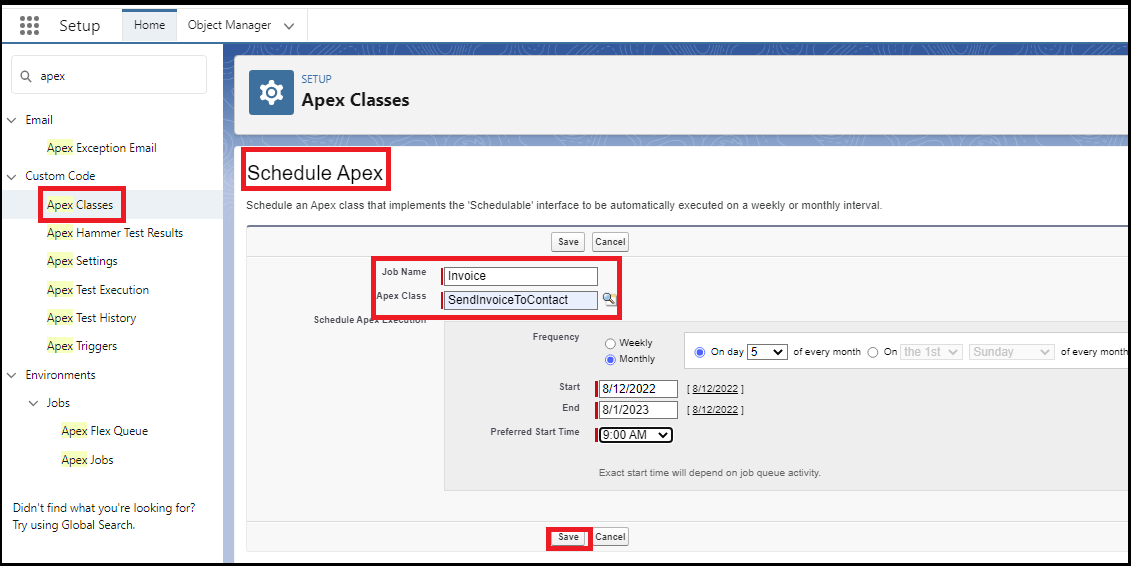Open Apex Triggers page
This screenshot has height=566, width=1131.
82,346
